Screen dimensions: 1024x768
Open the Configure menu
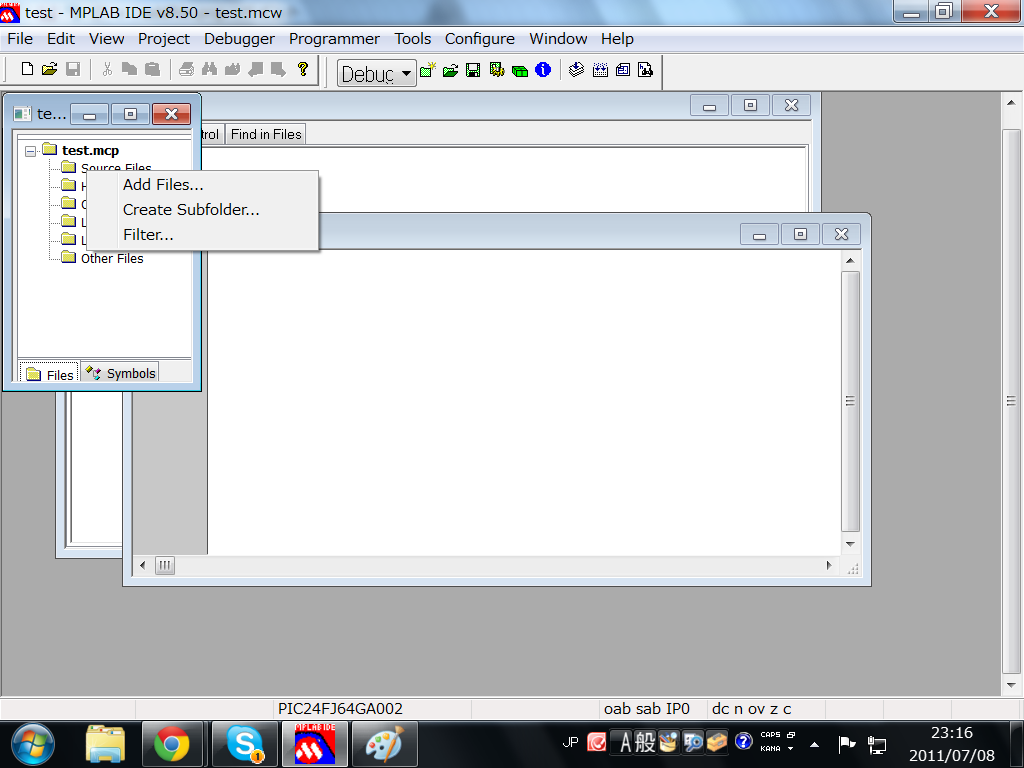(479, 39)
